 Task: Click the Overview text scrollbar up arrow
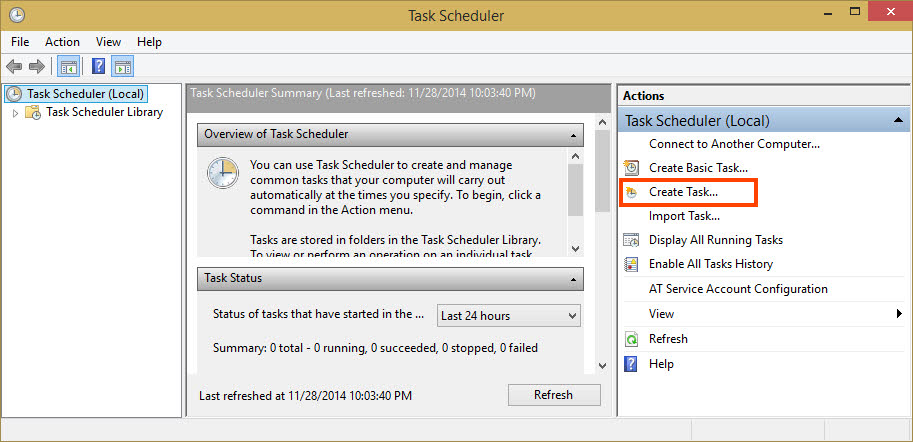pos(575,156)
